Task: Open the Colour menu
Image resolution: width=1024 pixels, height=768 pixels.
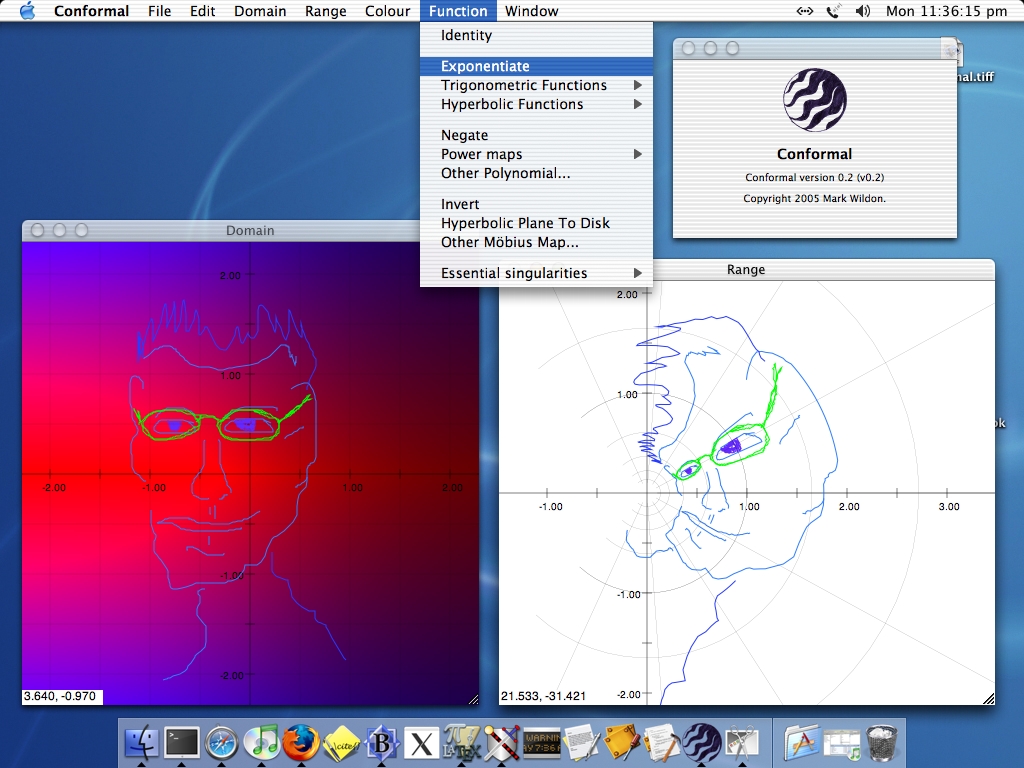Action: pyautogui.click(x=387, y=11)
